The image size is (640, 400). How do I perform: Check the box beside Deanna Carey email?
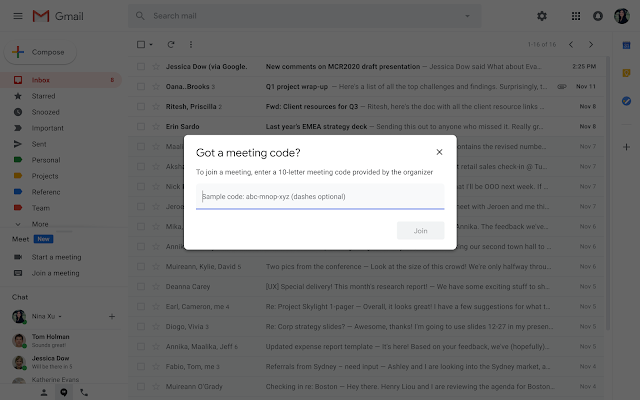tap(141, 284)
